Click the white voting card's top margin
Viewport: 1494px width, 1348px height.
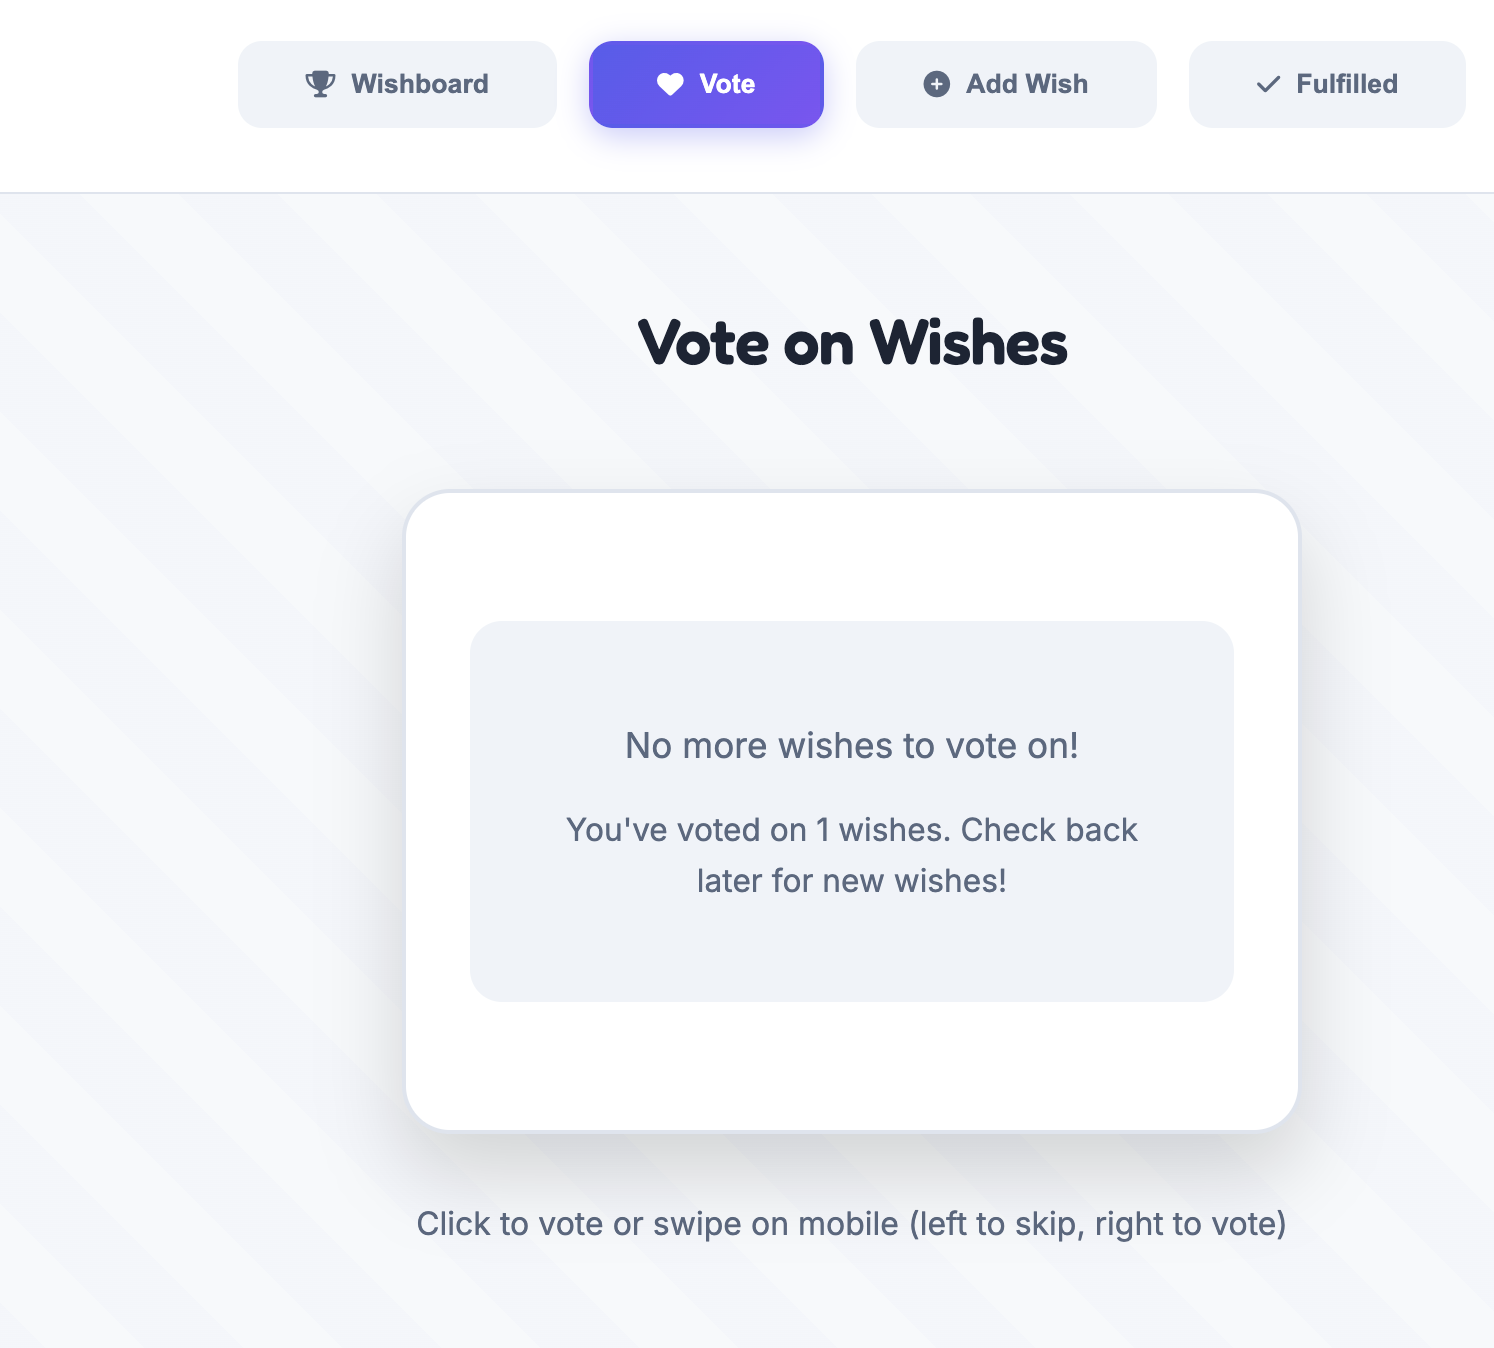coord(852,556)
